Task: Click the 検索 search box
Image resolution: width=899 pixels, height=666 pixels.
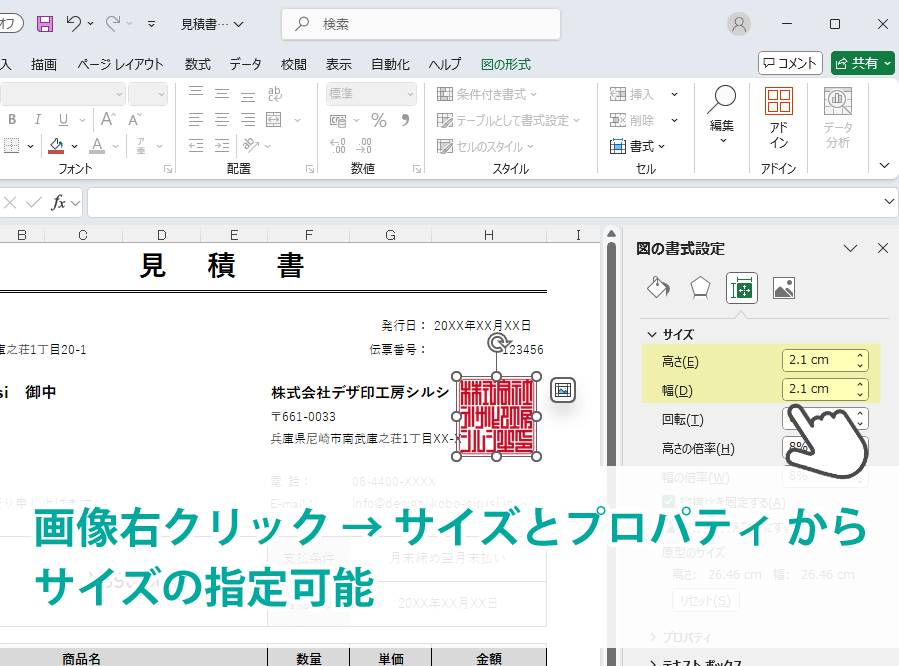Action: pyautogui.click(x=421, y=24)
